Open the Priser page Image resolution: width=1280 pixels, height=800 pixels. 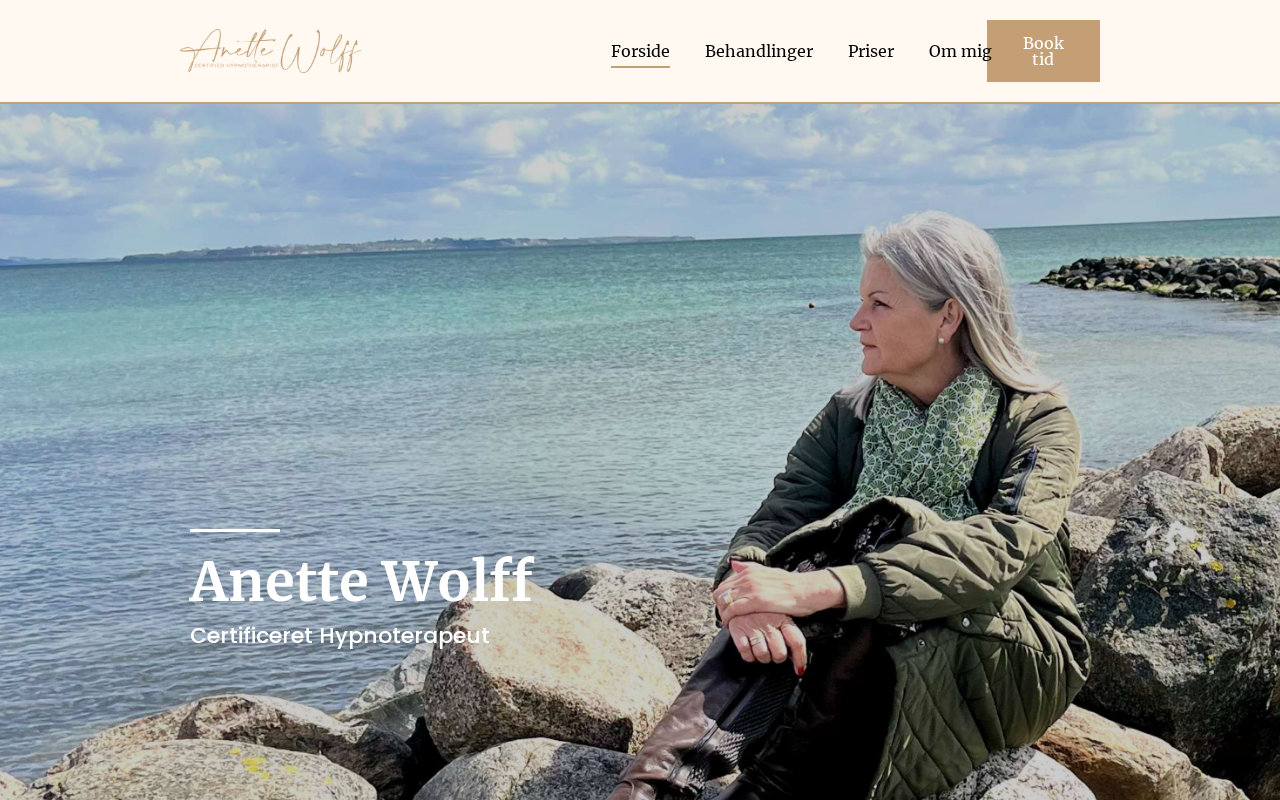(x=871, y=51)
